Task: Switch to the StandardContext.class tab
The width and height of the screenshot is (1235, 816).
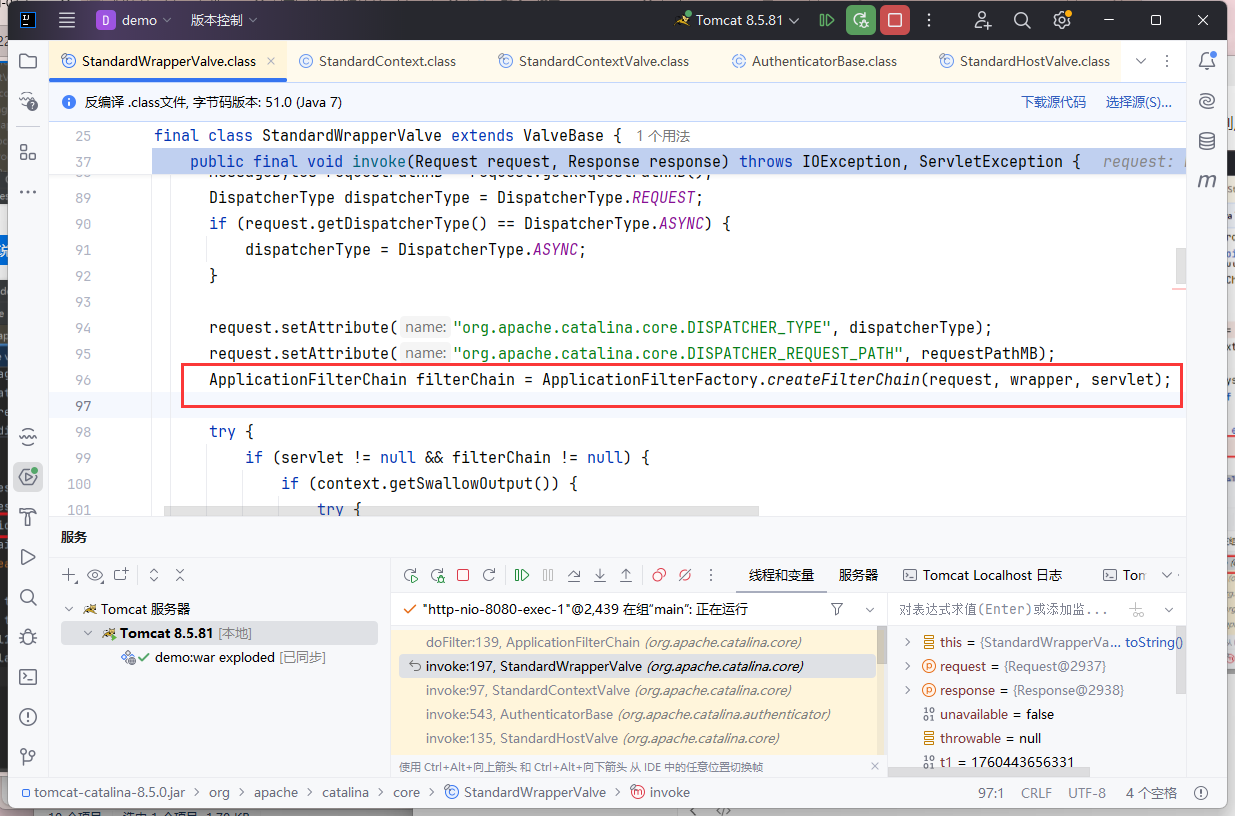Action: point(386,61)
